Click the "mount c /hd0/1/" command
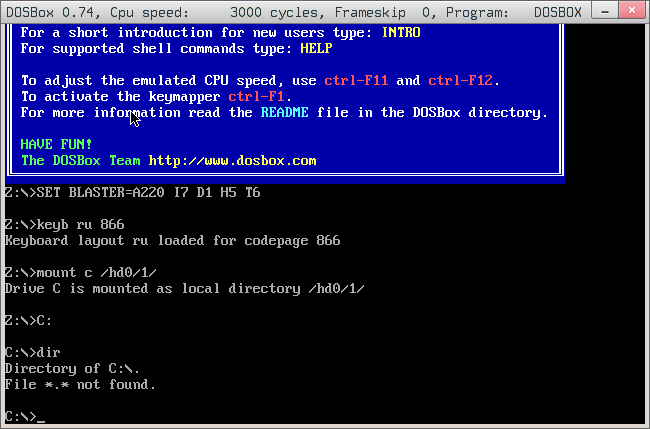This screenshot has width=650, height=429. [x=96, y=272]
